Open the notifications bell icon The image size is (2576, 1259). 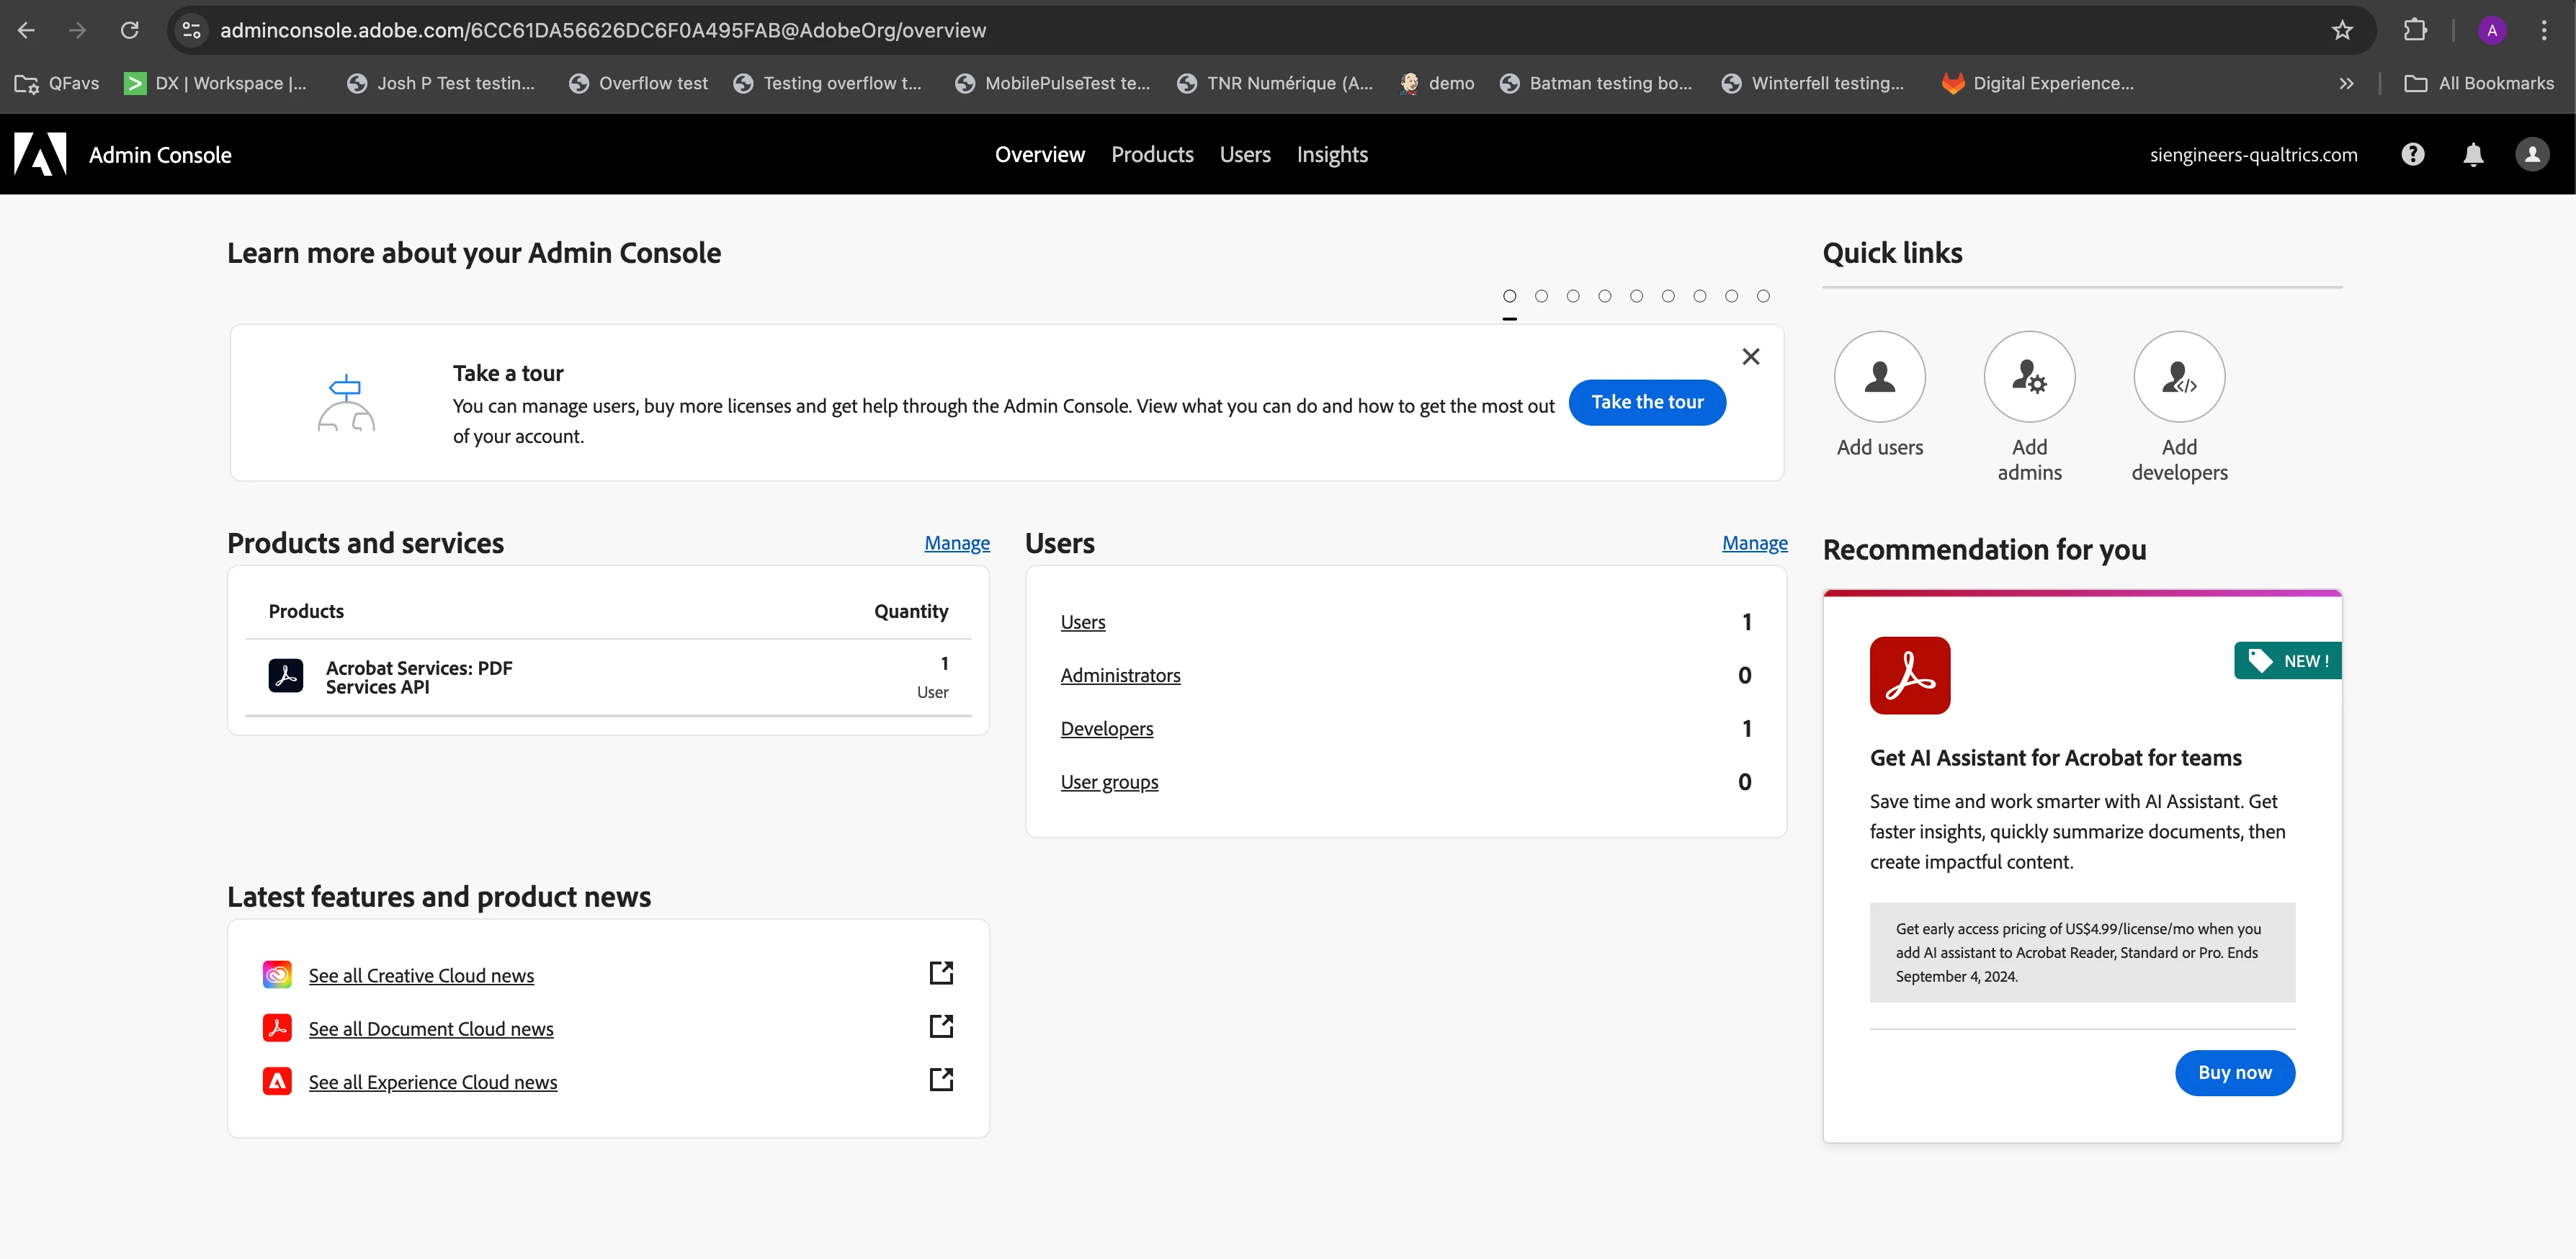click(2473, 154)
